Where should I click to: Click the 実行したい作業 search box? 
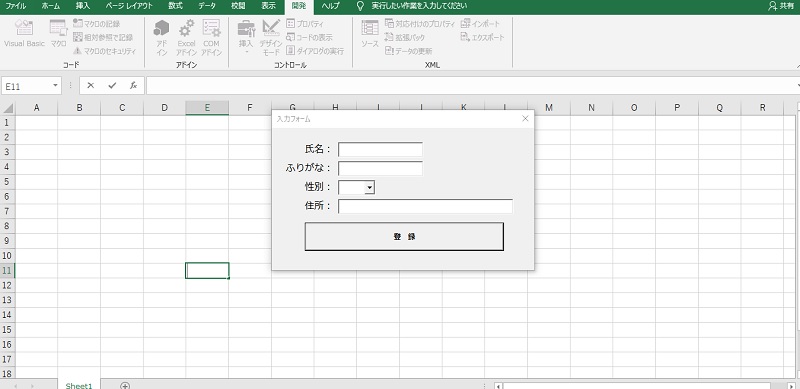tap(419, 6)
